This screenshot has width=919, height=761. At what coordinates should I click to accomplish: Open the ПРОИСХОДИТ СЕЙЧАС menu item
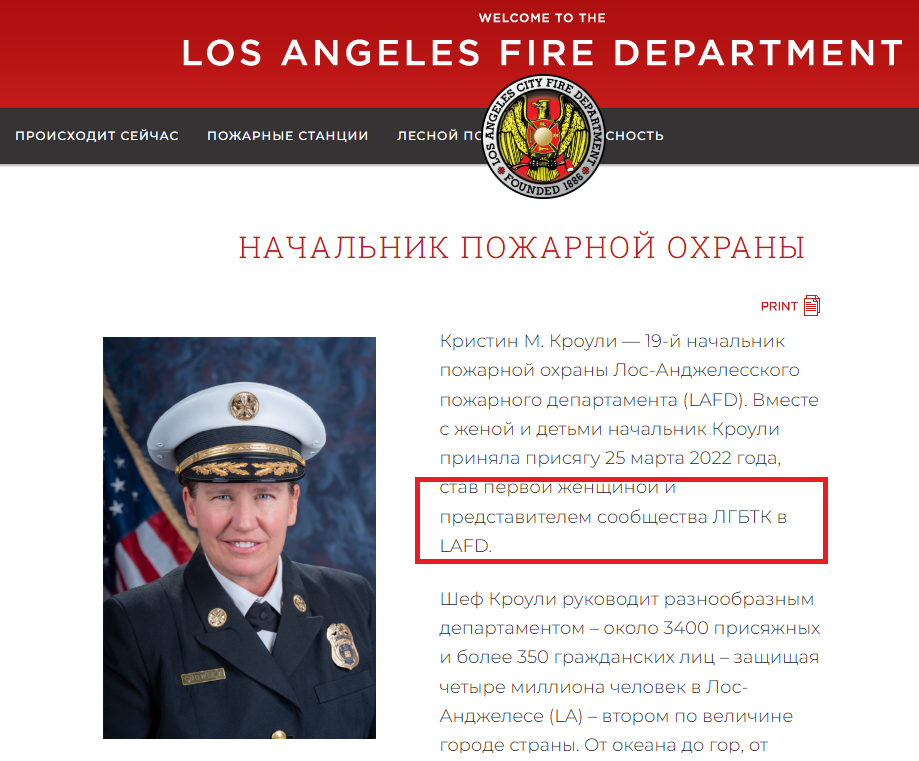point(97,135)
